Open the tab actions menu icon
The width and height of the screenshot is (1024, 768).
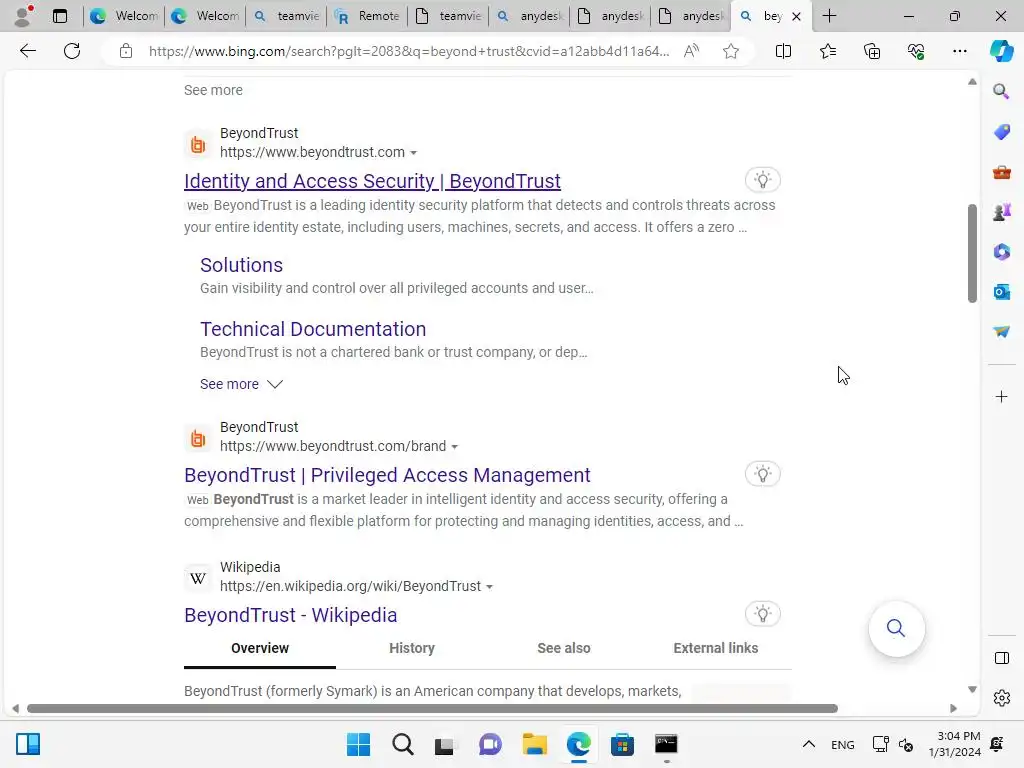pyautogui.click(x=60, y=16)
